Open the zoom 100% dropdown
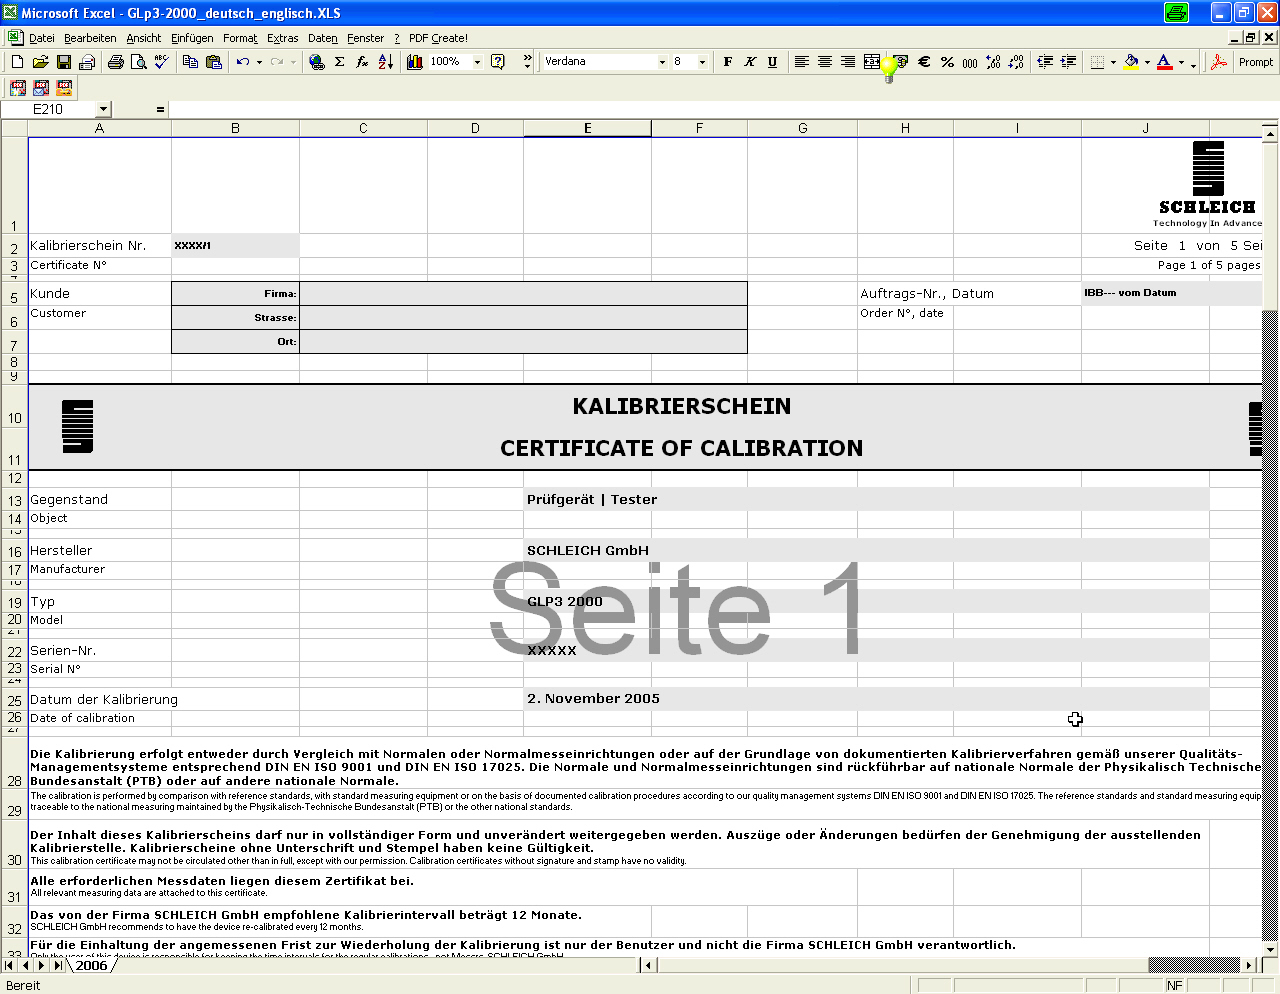The image size is (1280, 994). (477, 62)
